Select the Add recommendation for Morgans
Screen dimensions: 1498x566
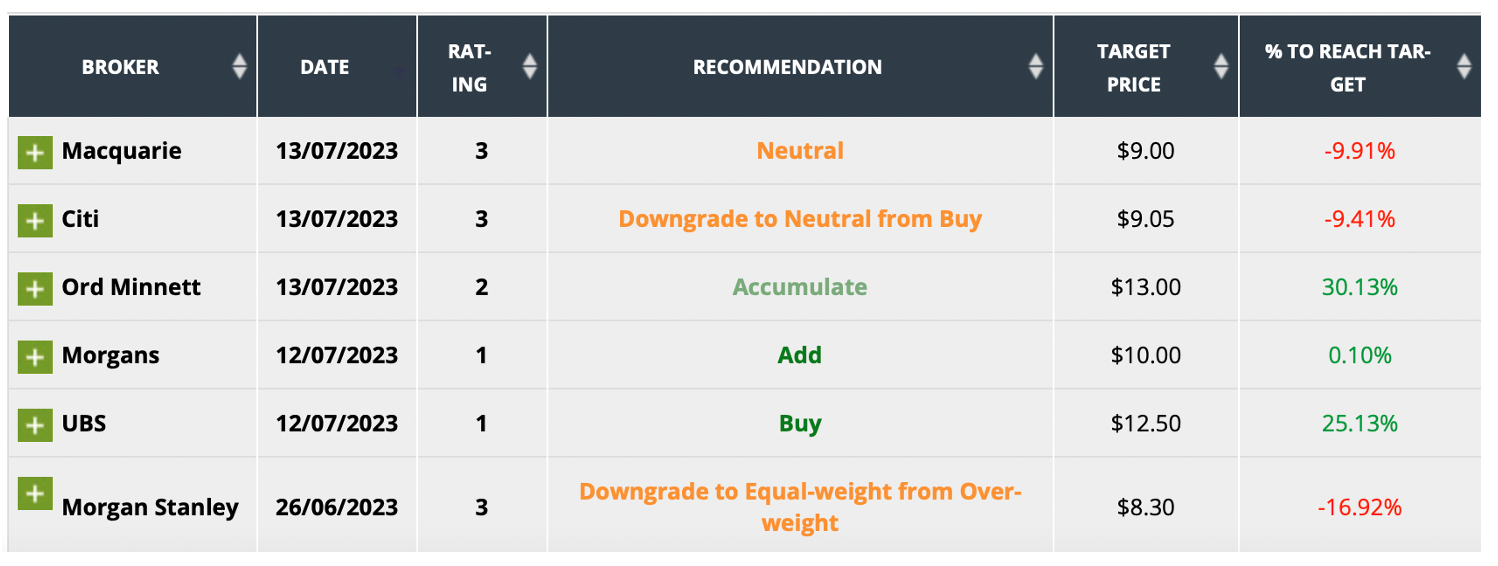click(x=800, y=355)
